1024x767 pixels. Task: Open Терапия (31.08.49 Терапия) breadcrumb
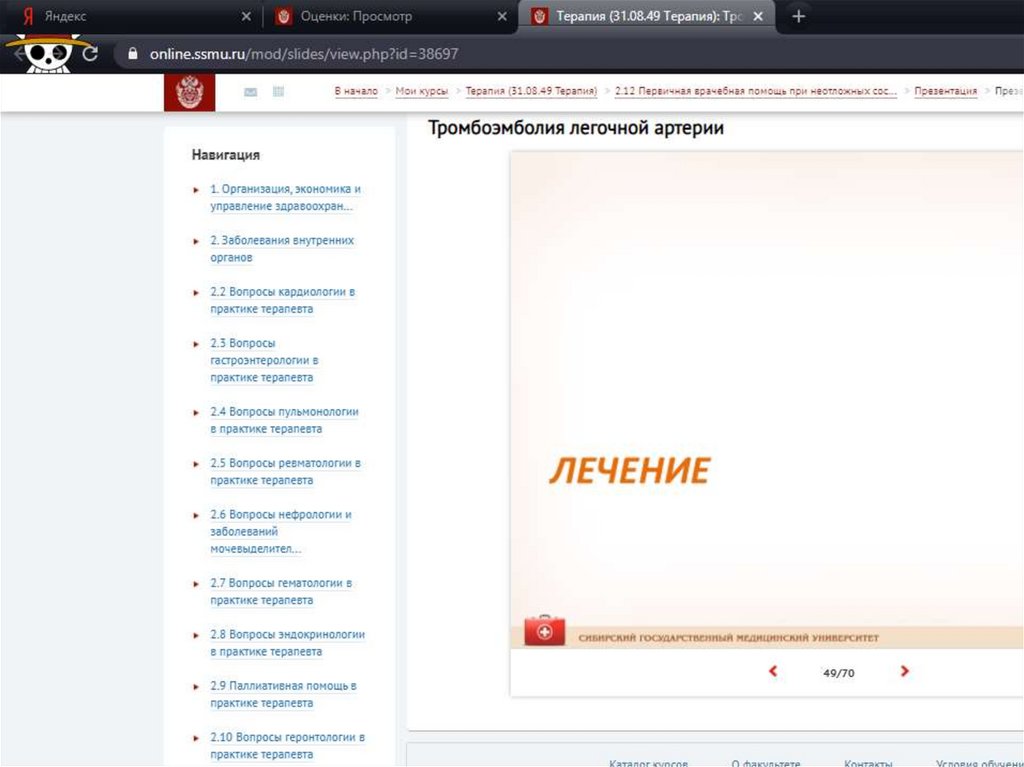pyautogui.click(x=531, y=91)
